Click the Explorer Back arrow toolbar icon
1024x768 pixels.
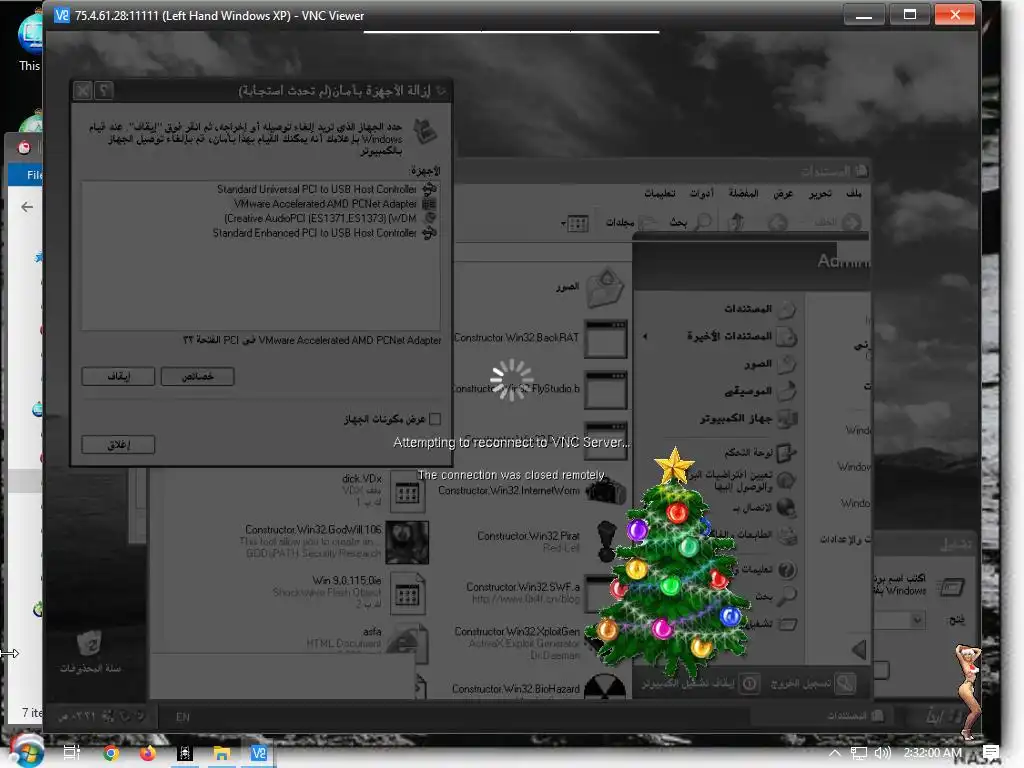click(852, 223)
